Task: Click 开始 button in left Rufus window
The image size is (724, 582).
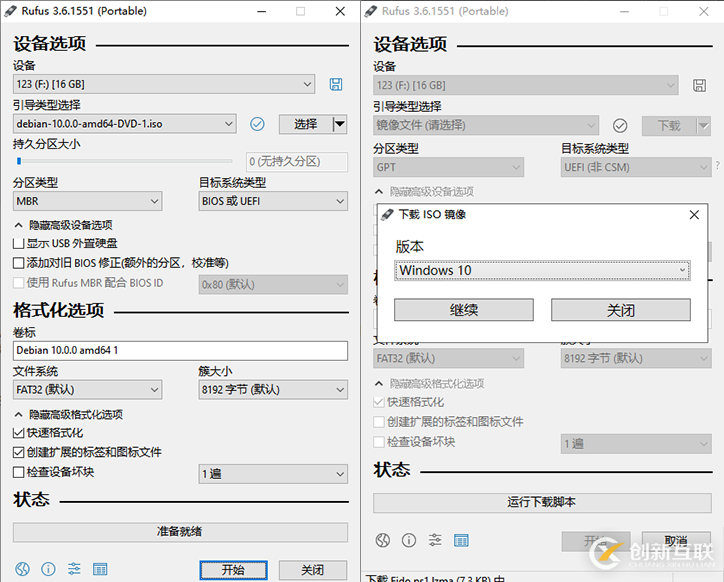Action: (x=233, y=570)
